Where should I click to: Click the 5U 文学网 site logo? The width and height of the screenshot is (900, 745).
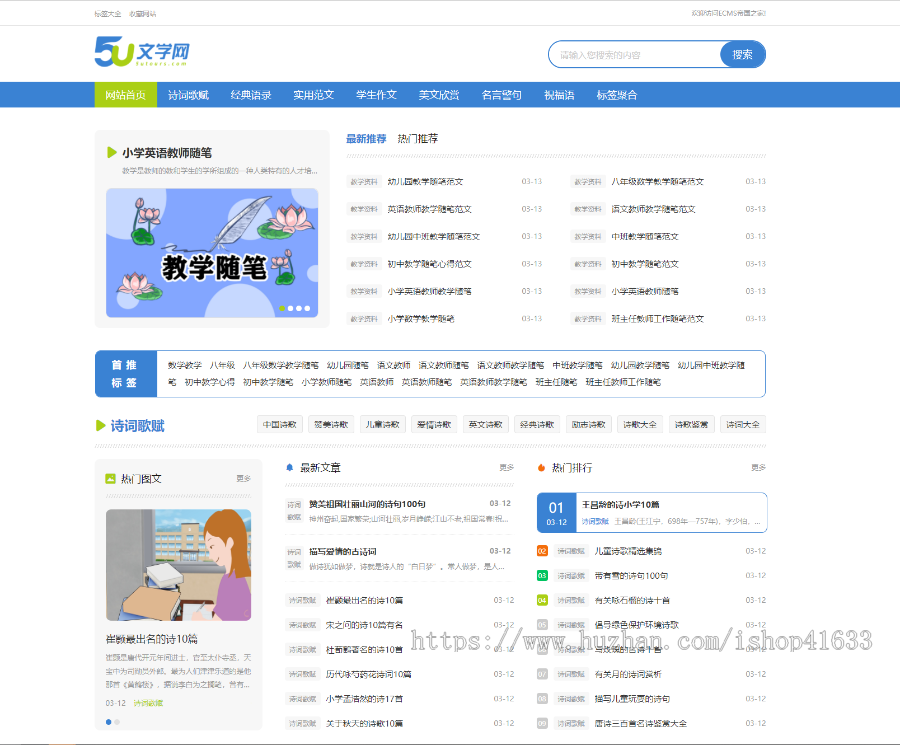(142, 52)
